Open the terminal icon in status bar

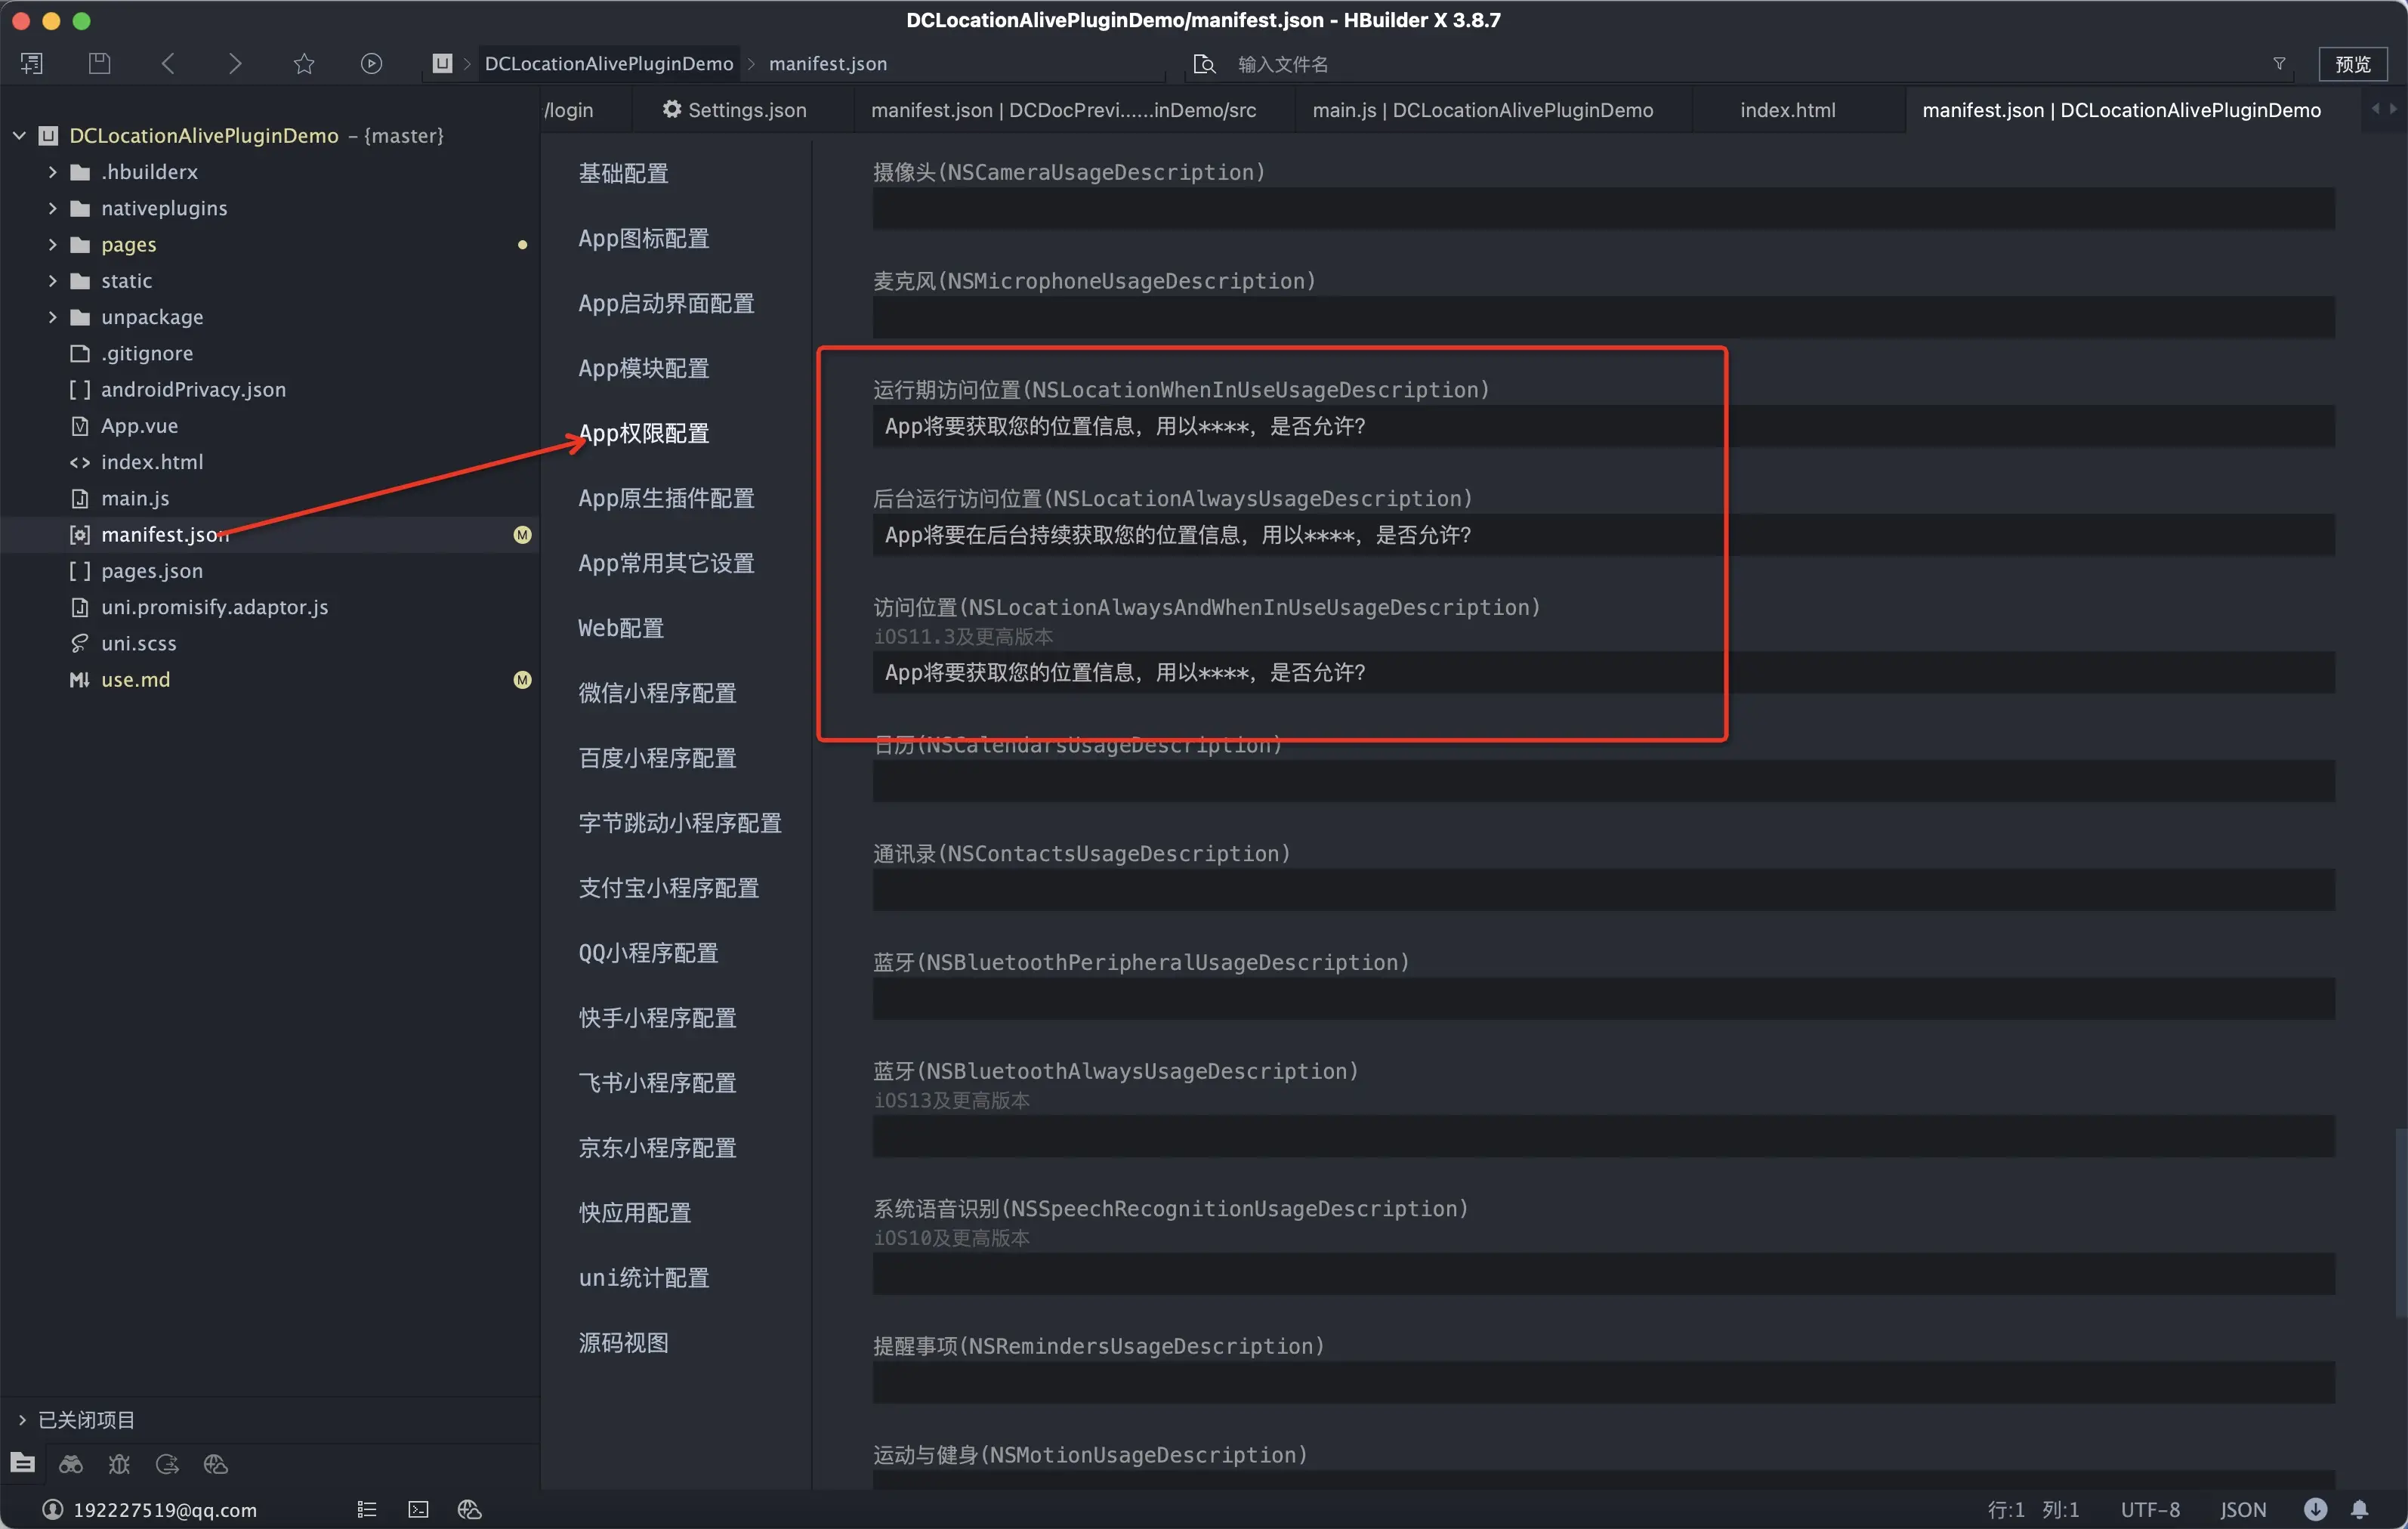418,1509
